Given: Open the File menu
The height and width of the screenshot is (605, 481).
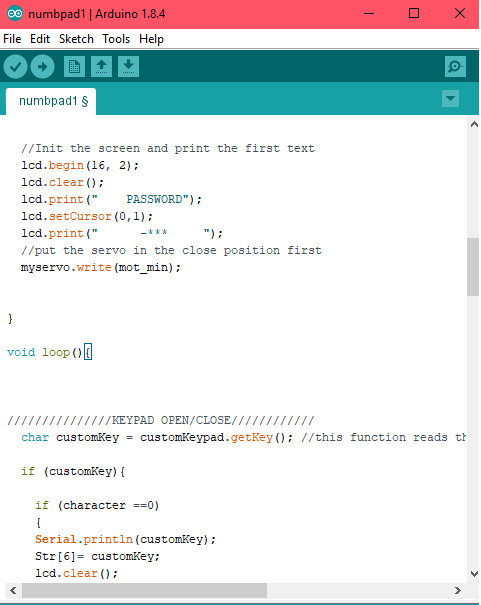Looking at the screenshot, I should tap(12, 39).
